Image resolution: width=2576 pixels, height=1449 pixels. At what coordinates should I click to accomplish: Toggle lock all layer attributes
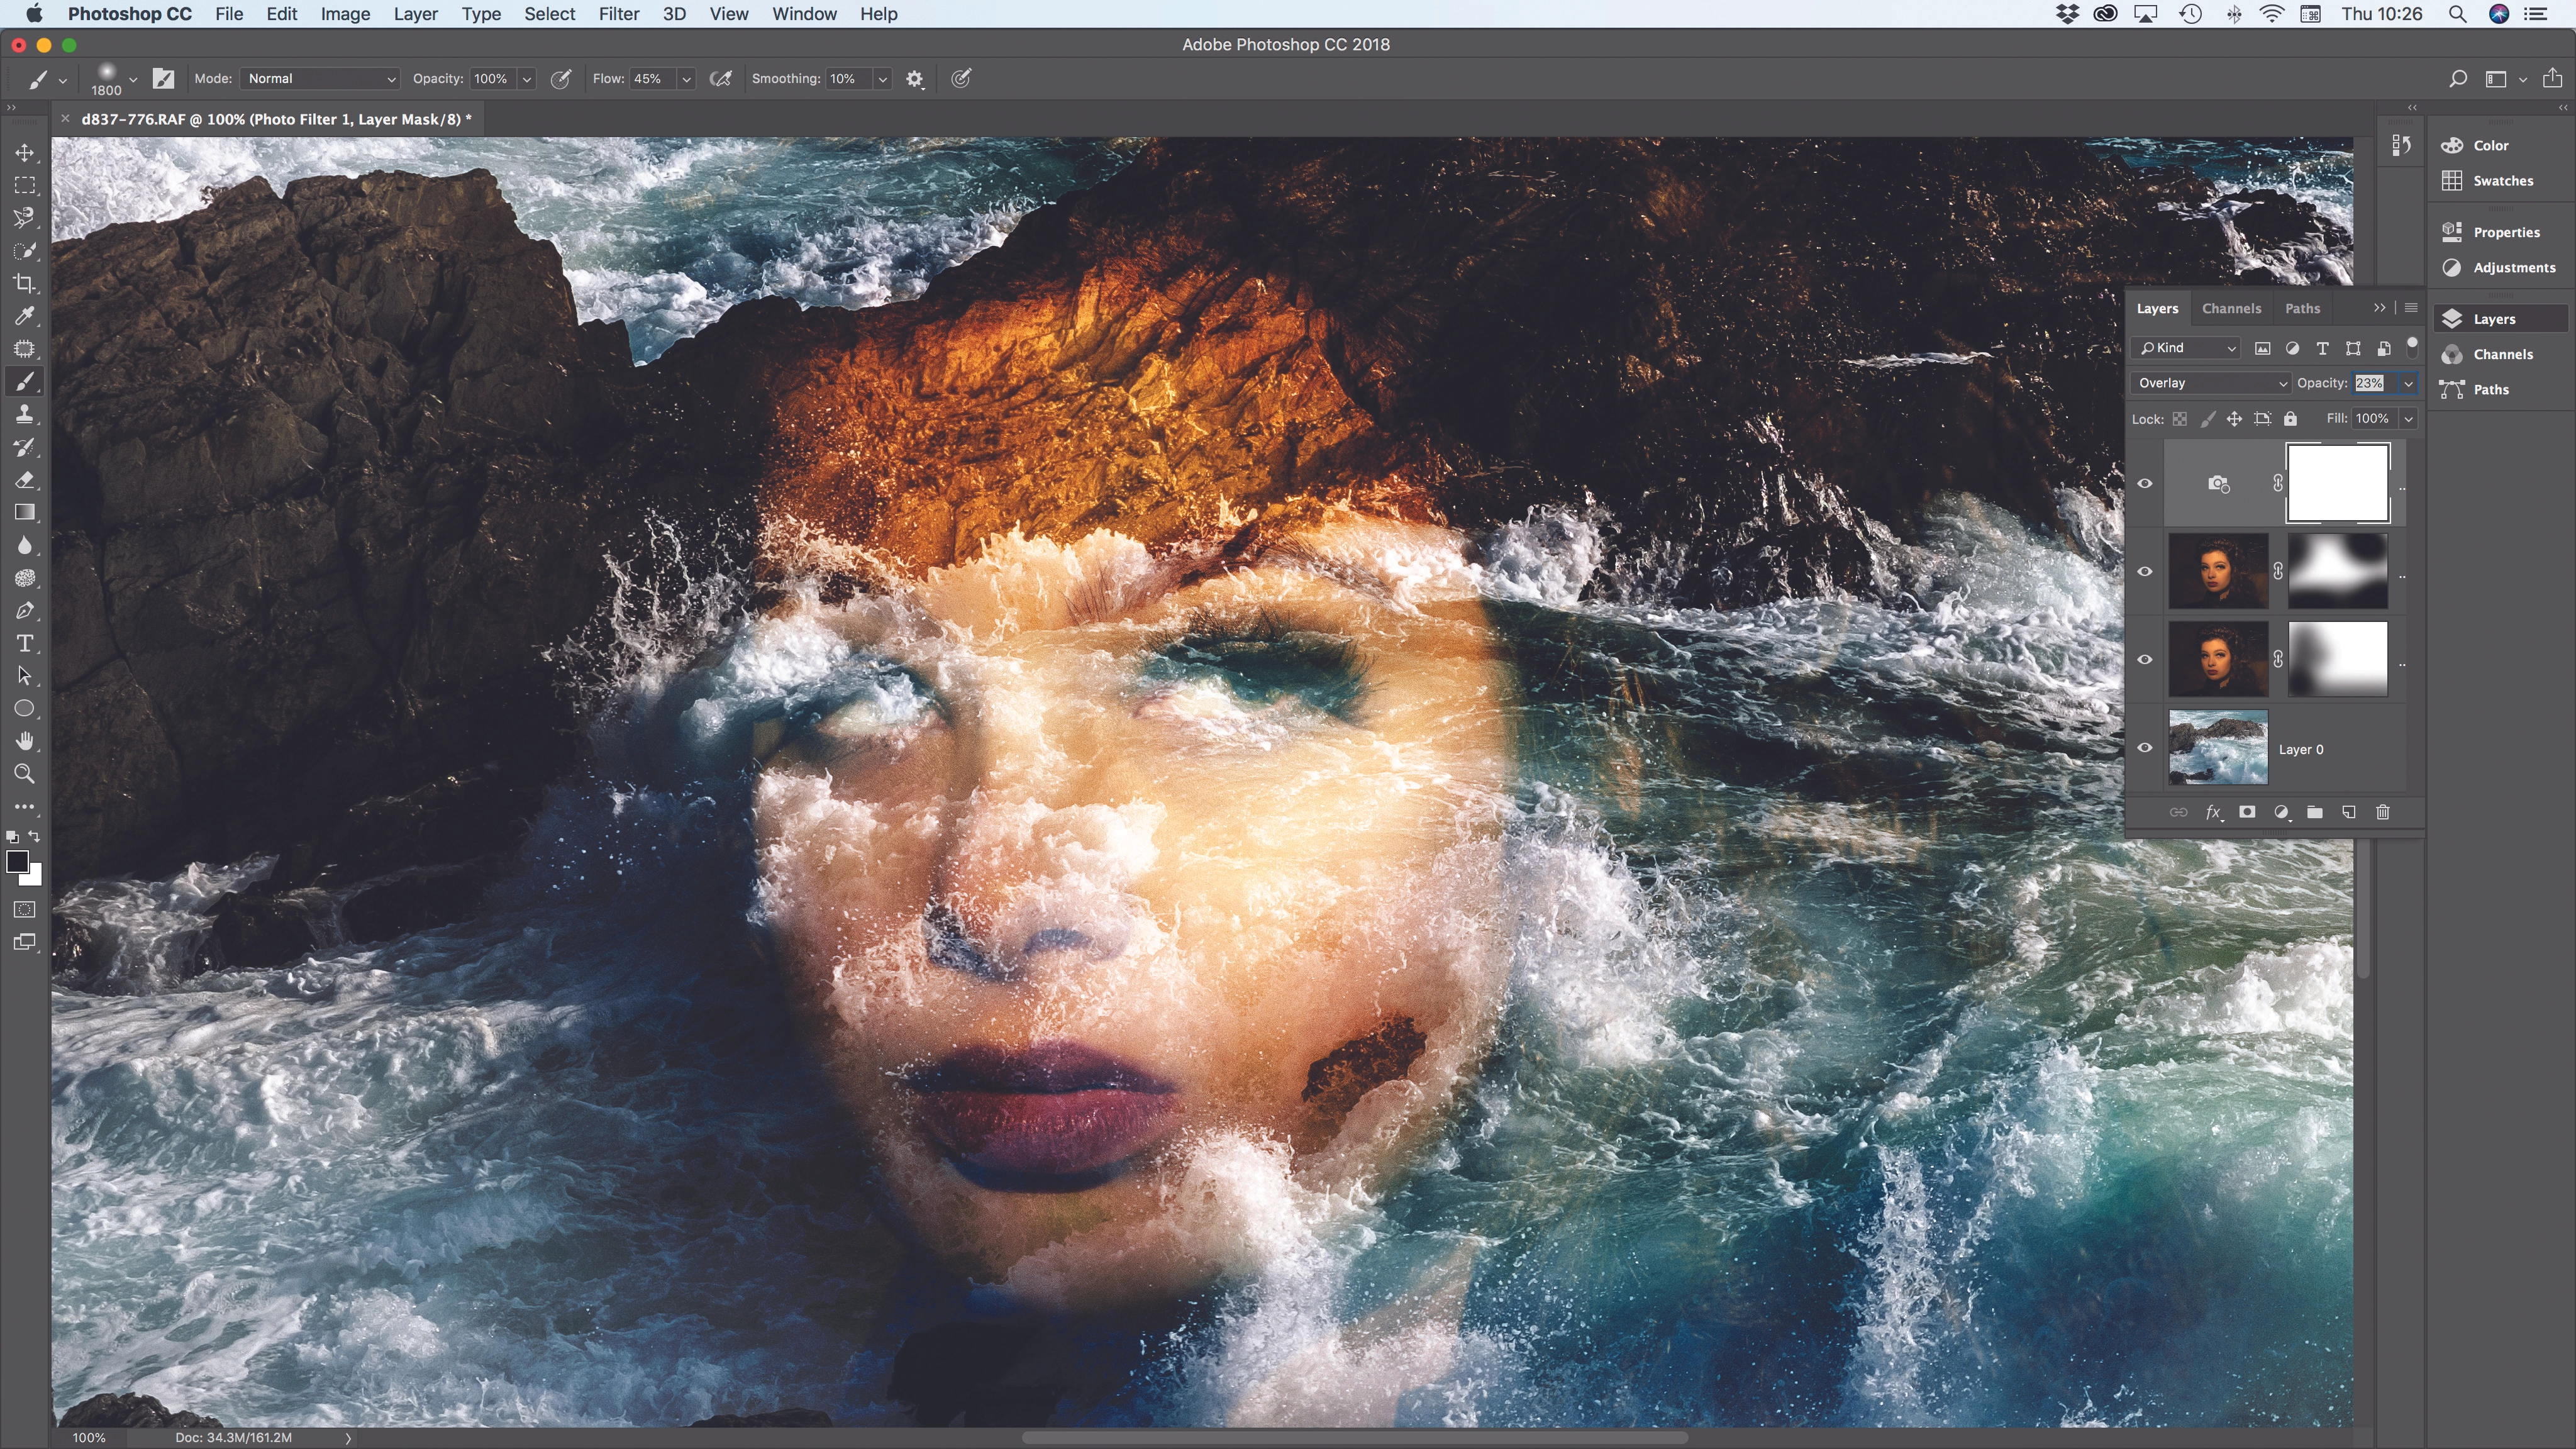pyautogui.click(x=2290, y=419)
